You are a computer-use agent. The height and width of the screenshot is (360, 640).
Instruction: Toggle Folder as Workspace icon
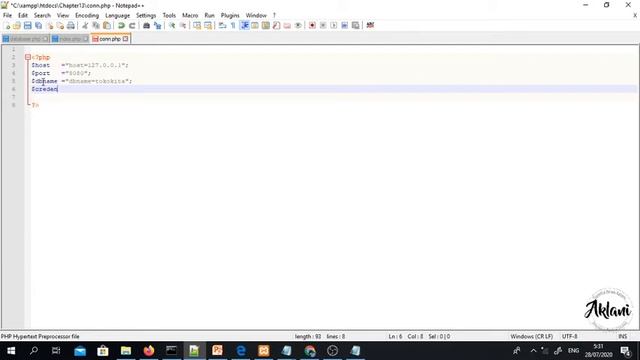[287, 26]
